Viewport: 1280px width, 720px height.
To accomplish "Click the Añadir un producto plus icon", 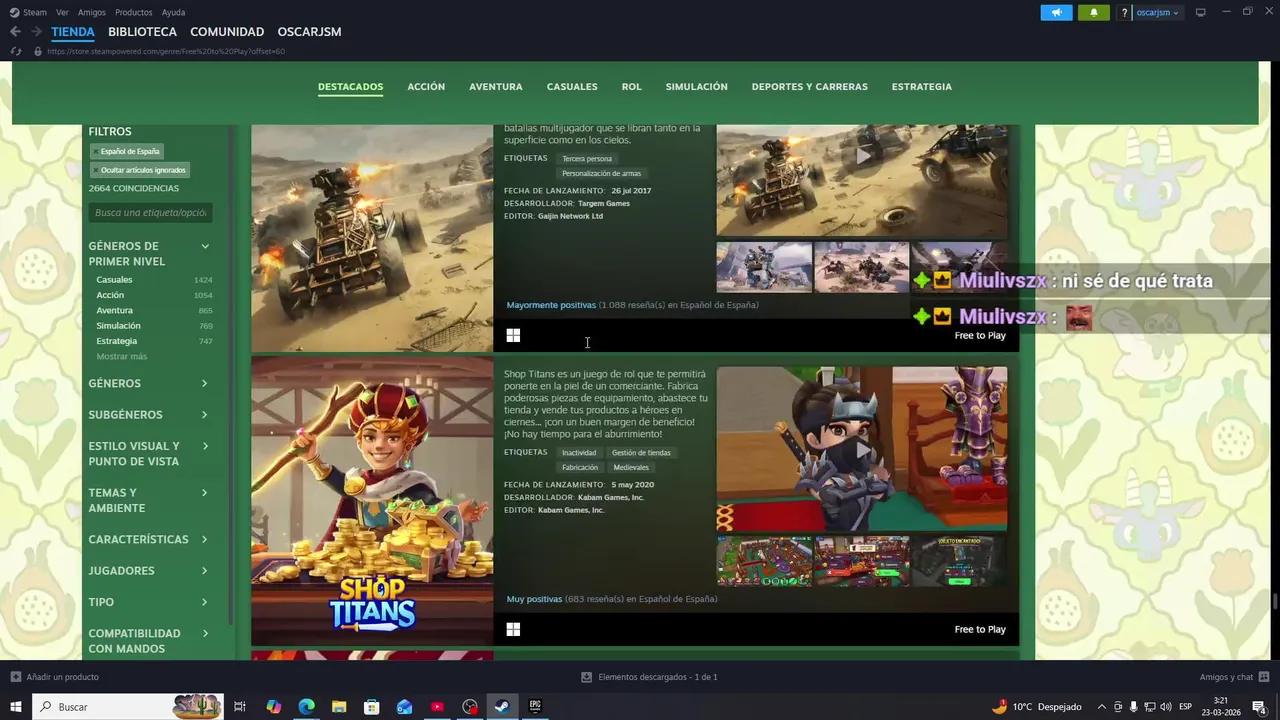I will tap(16, 677).
